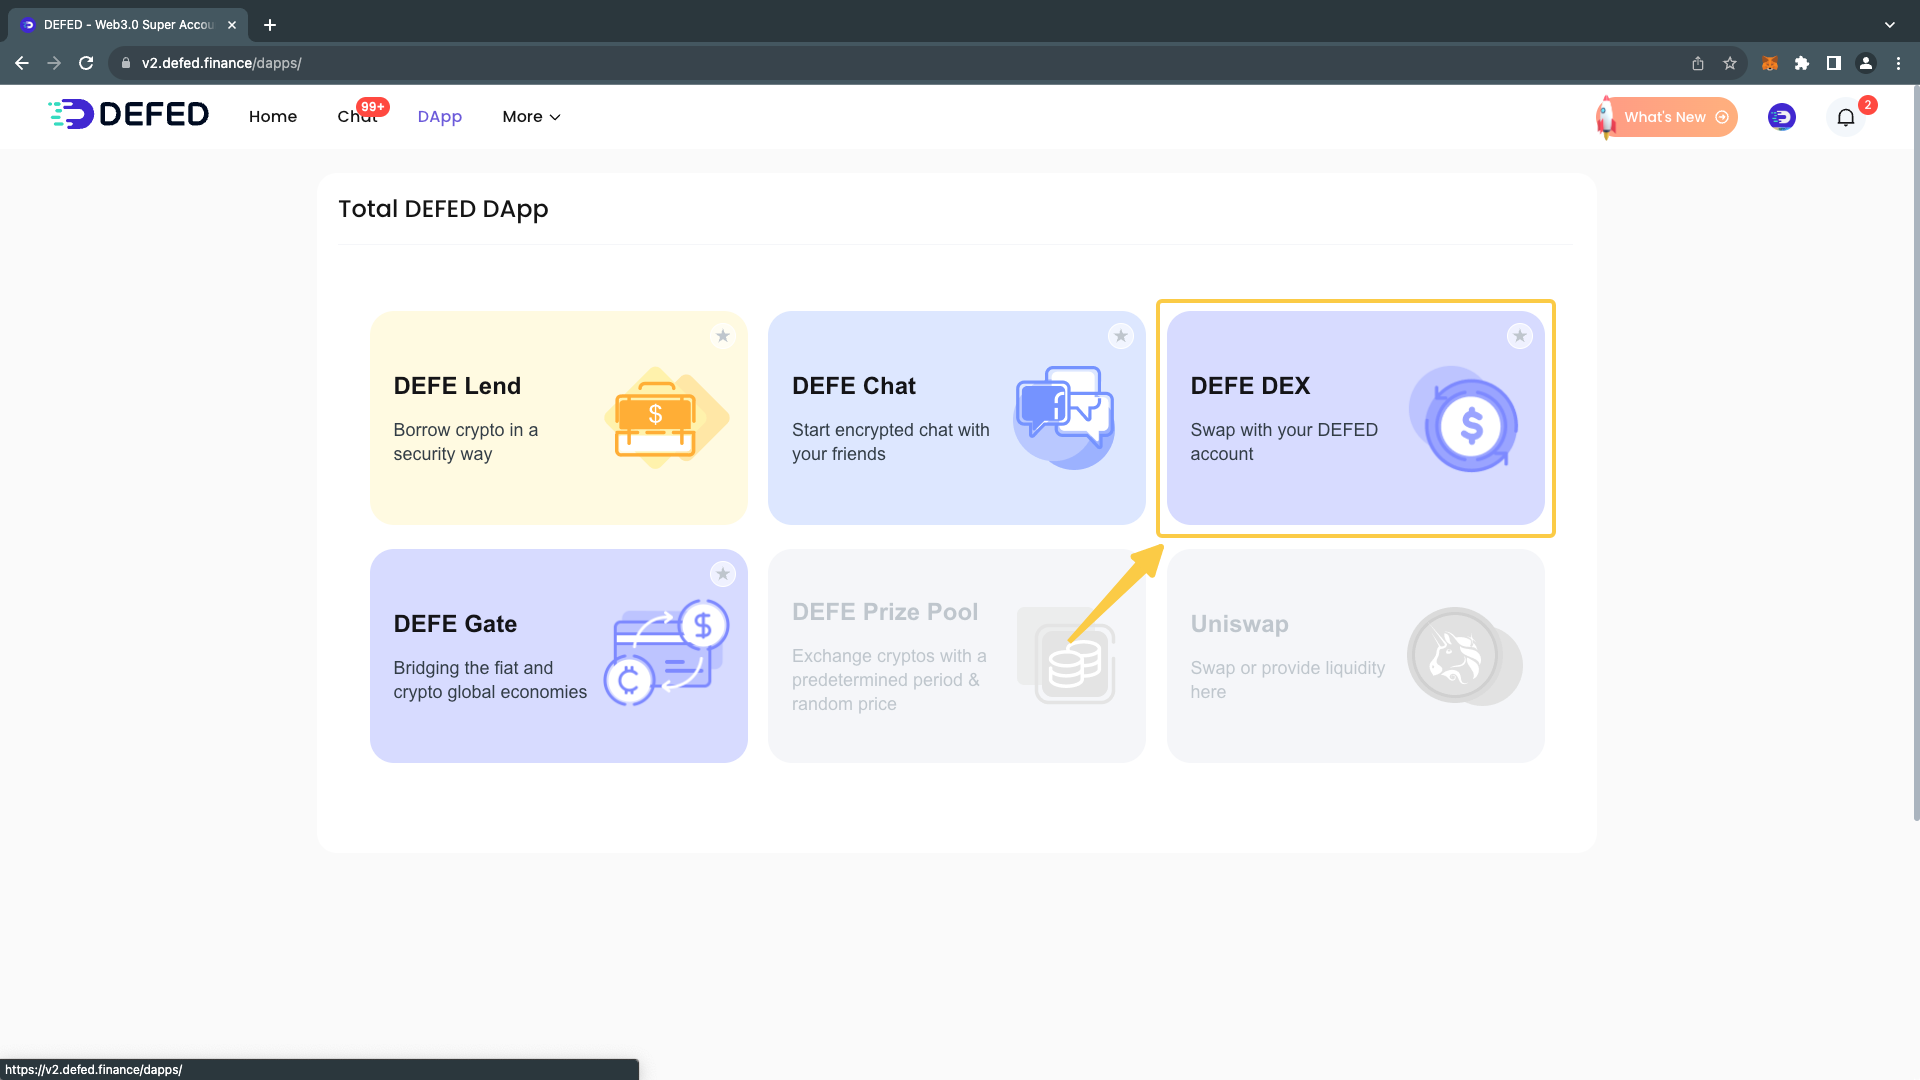Open the MetaMask fox extension icon
Viewport: 1920px width, 1080px height.
pyautogui.click(x=1769, y=63)
